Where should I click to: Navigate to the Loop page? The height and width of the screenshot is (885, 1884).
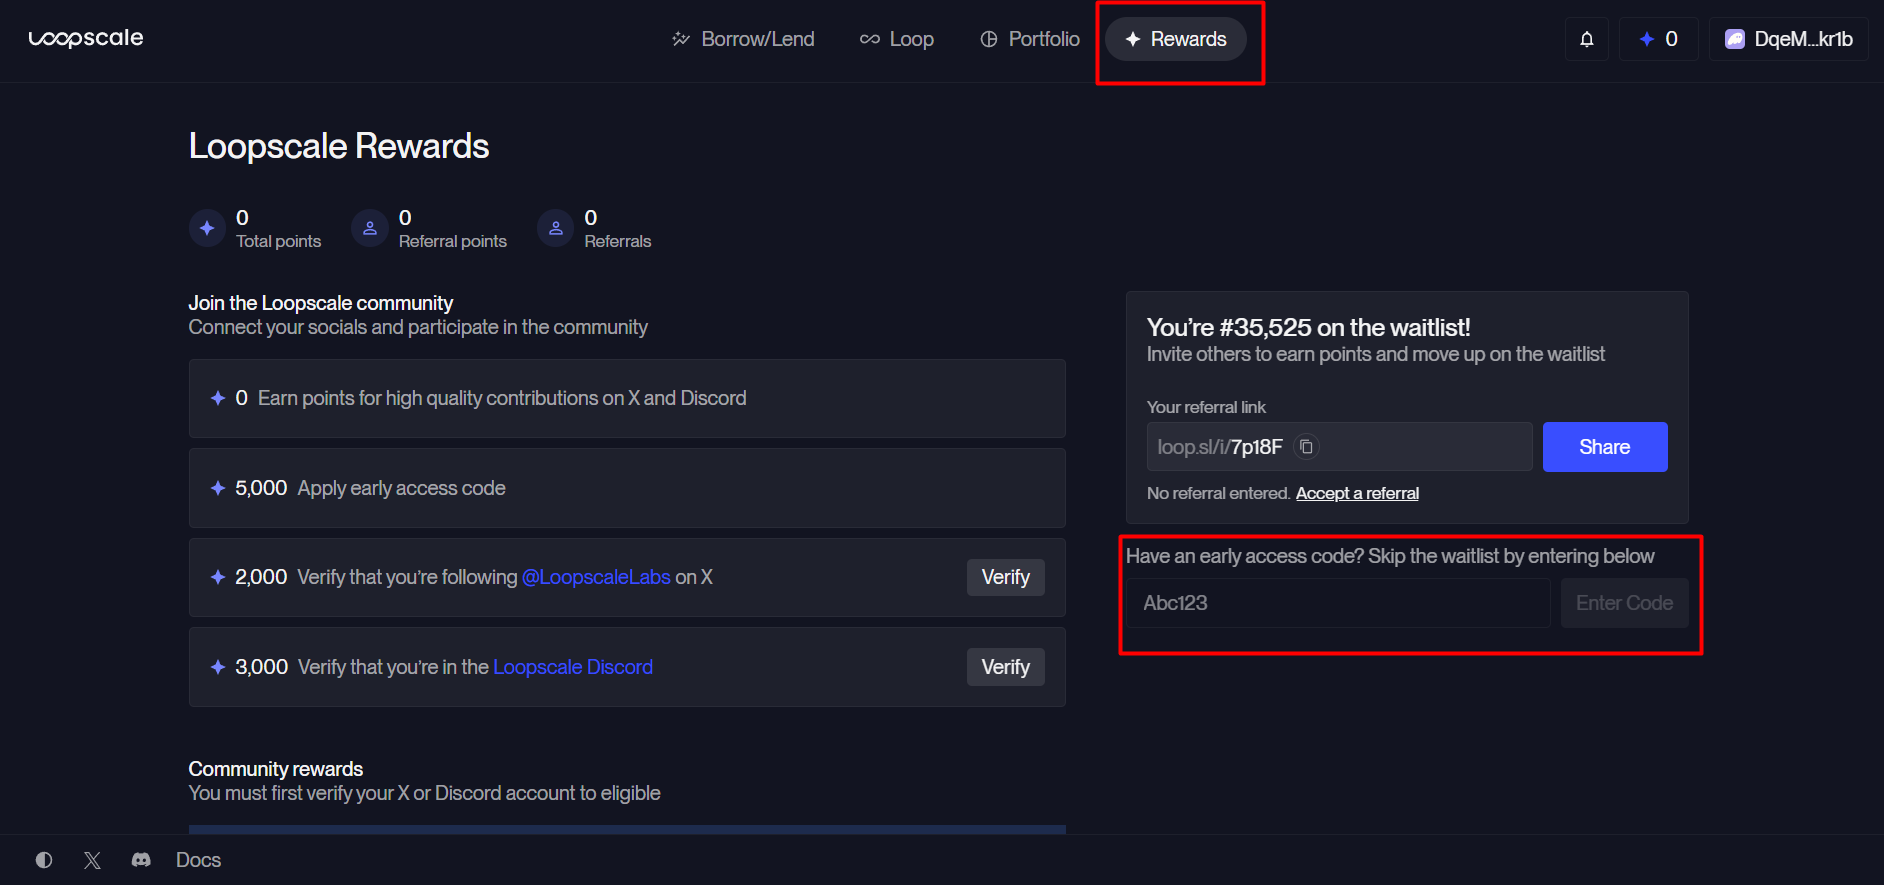[896, 38]
